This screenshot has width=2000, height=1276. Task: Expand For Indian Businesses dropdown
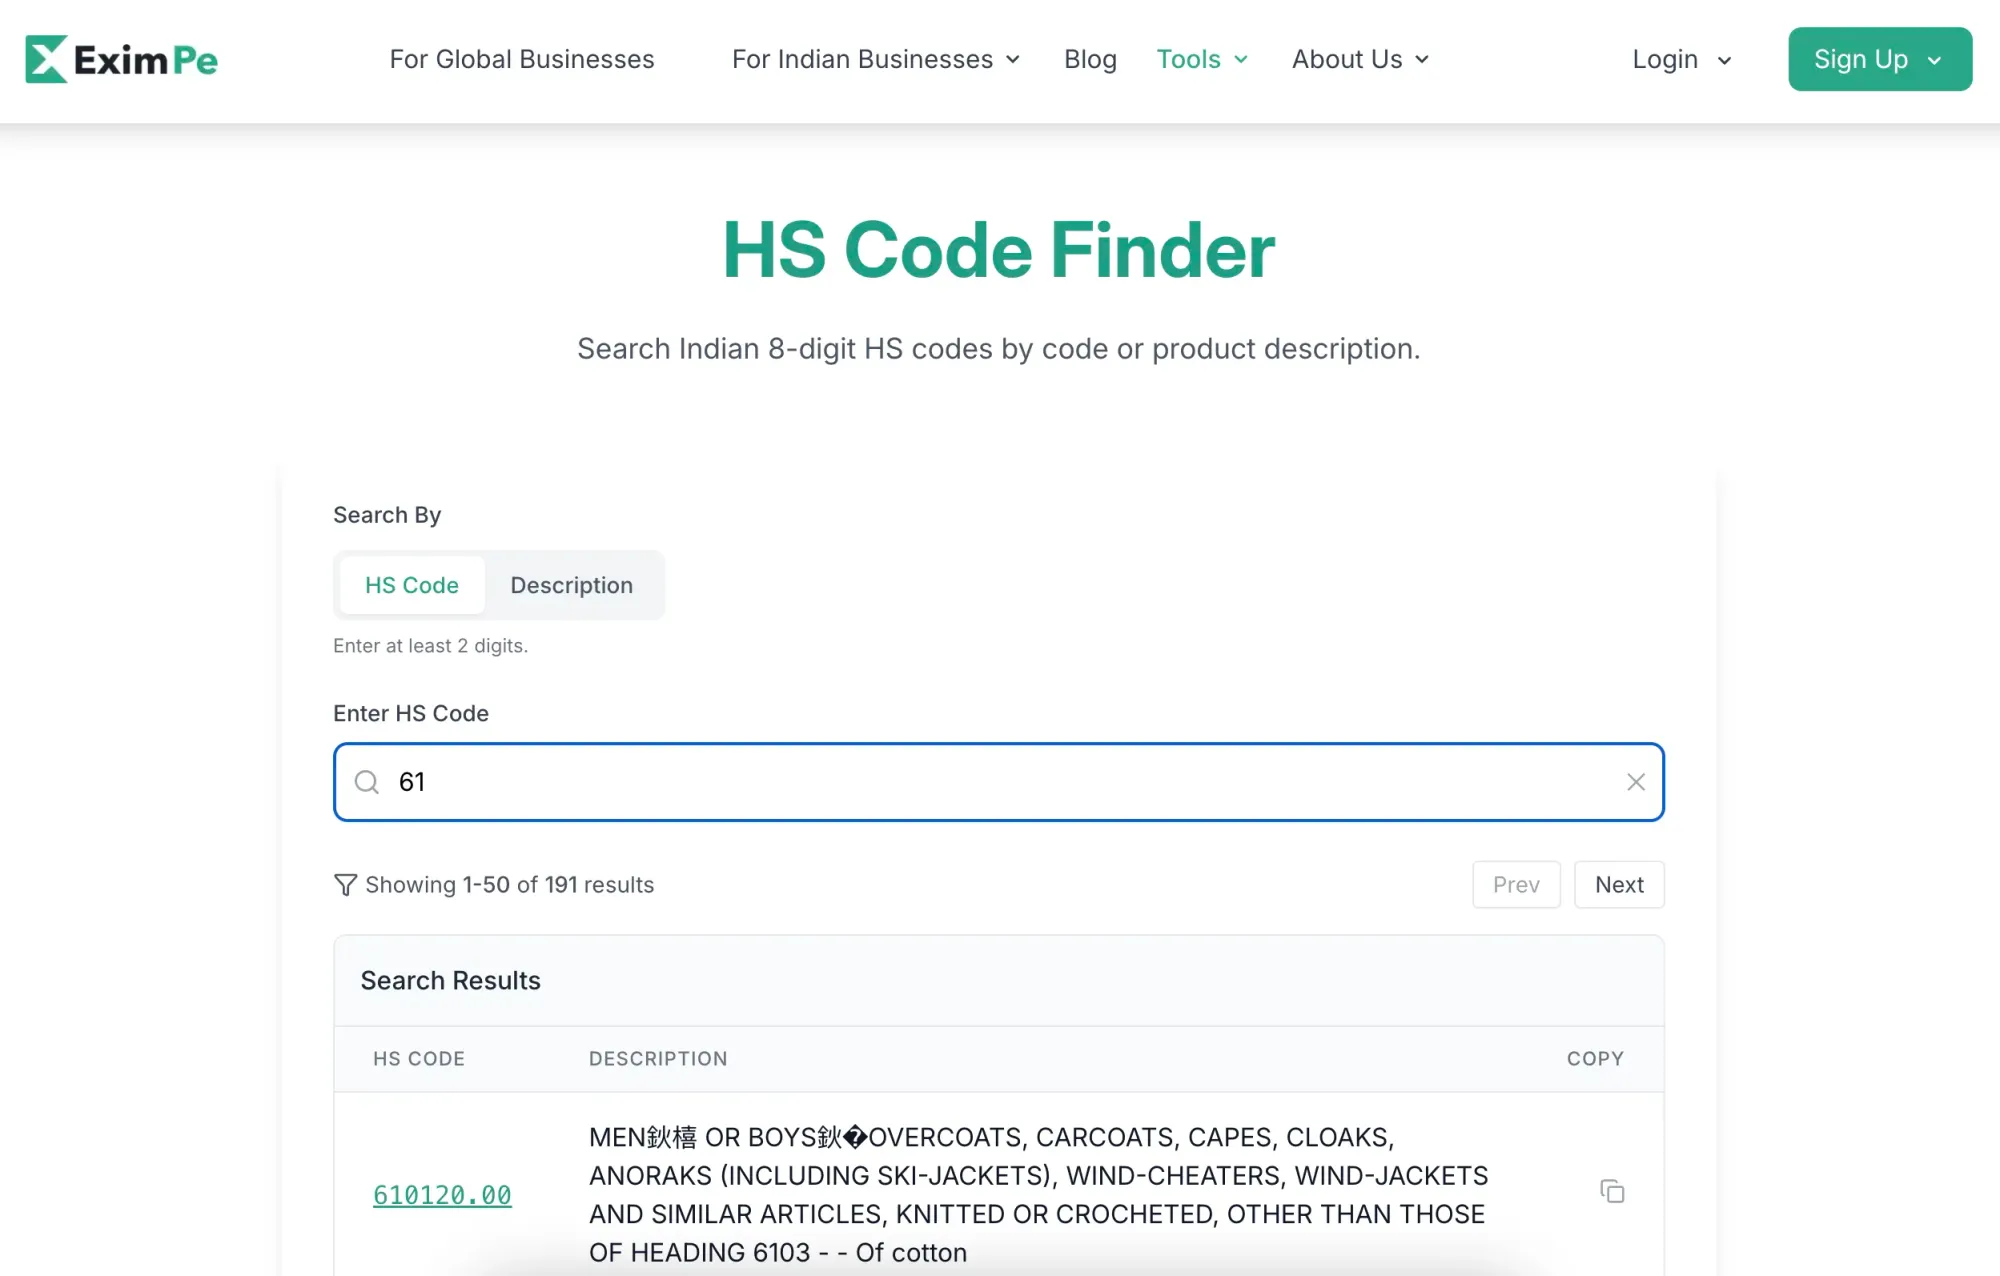pos(875,60)
